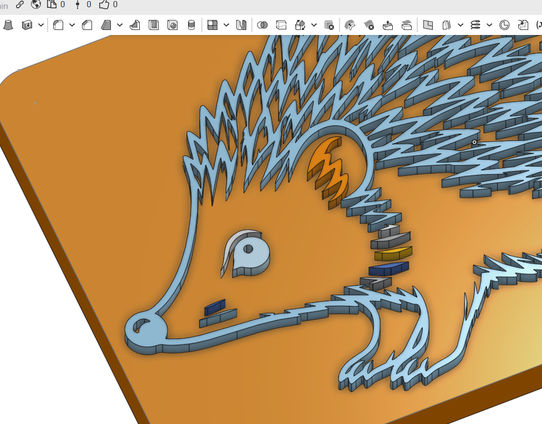Select the Delete part tool

(x=329, y=25)
